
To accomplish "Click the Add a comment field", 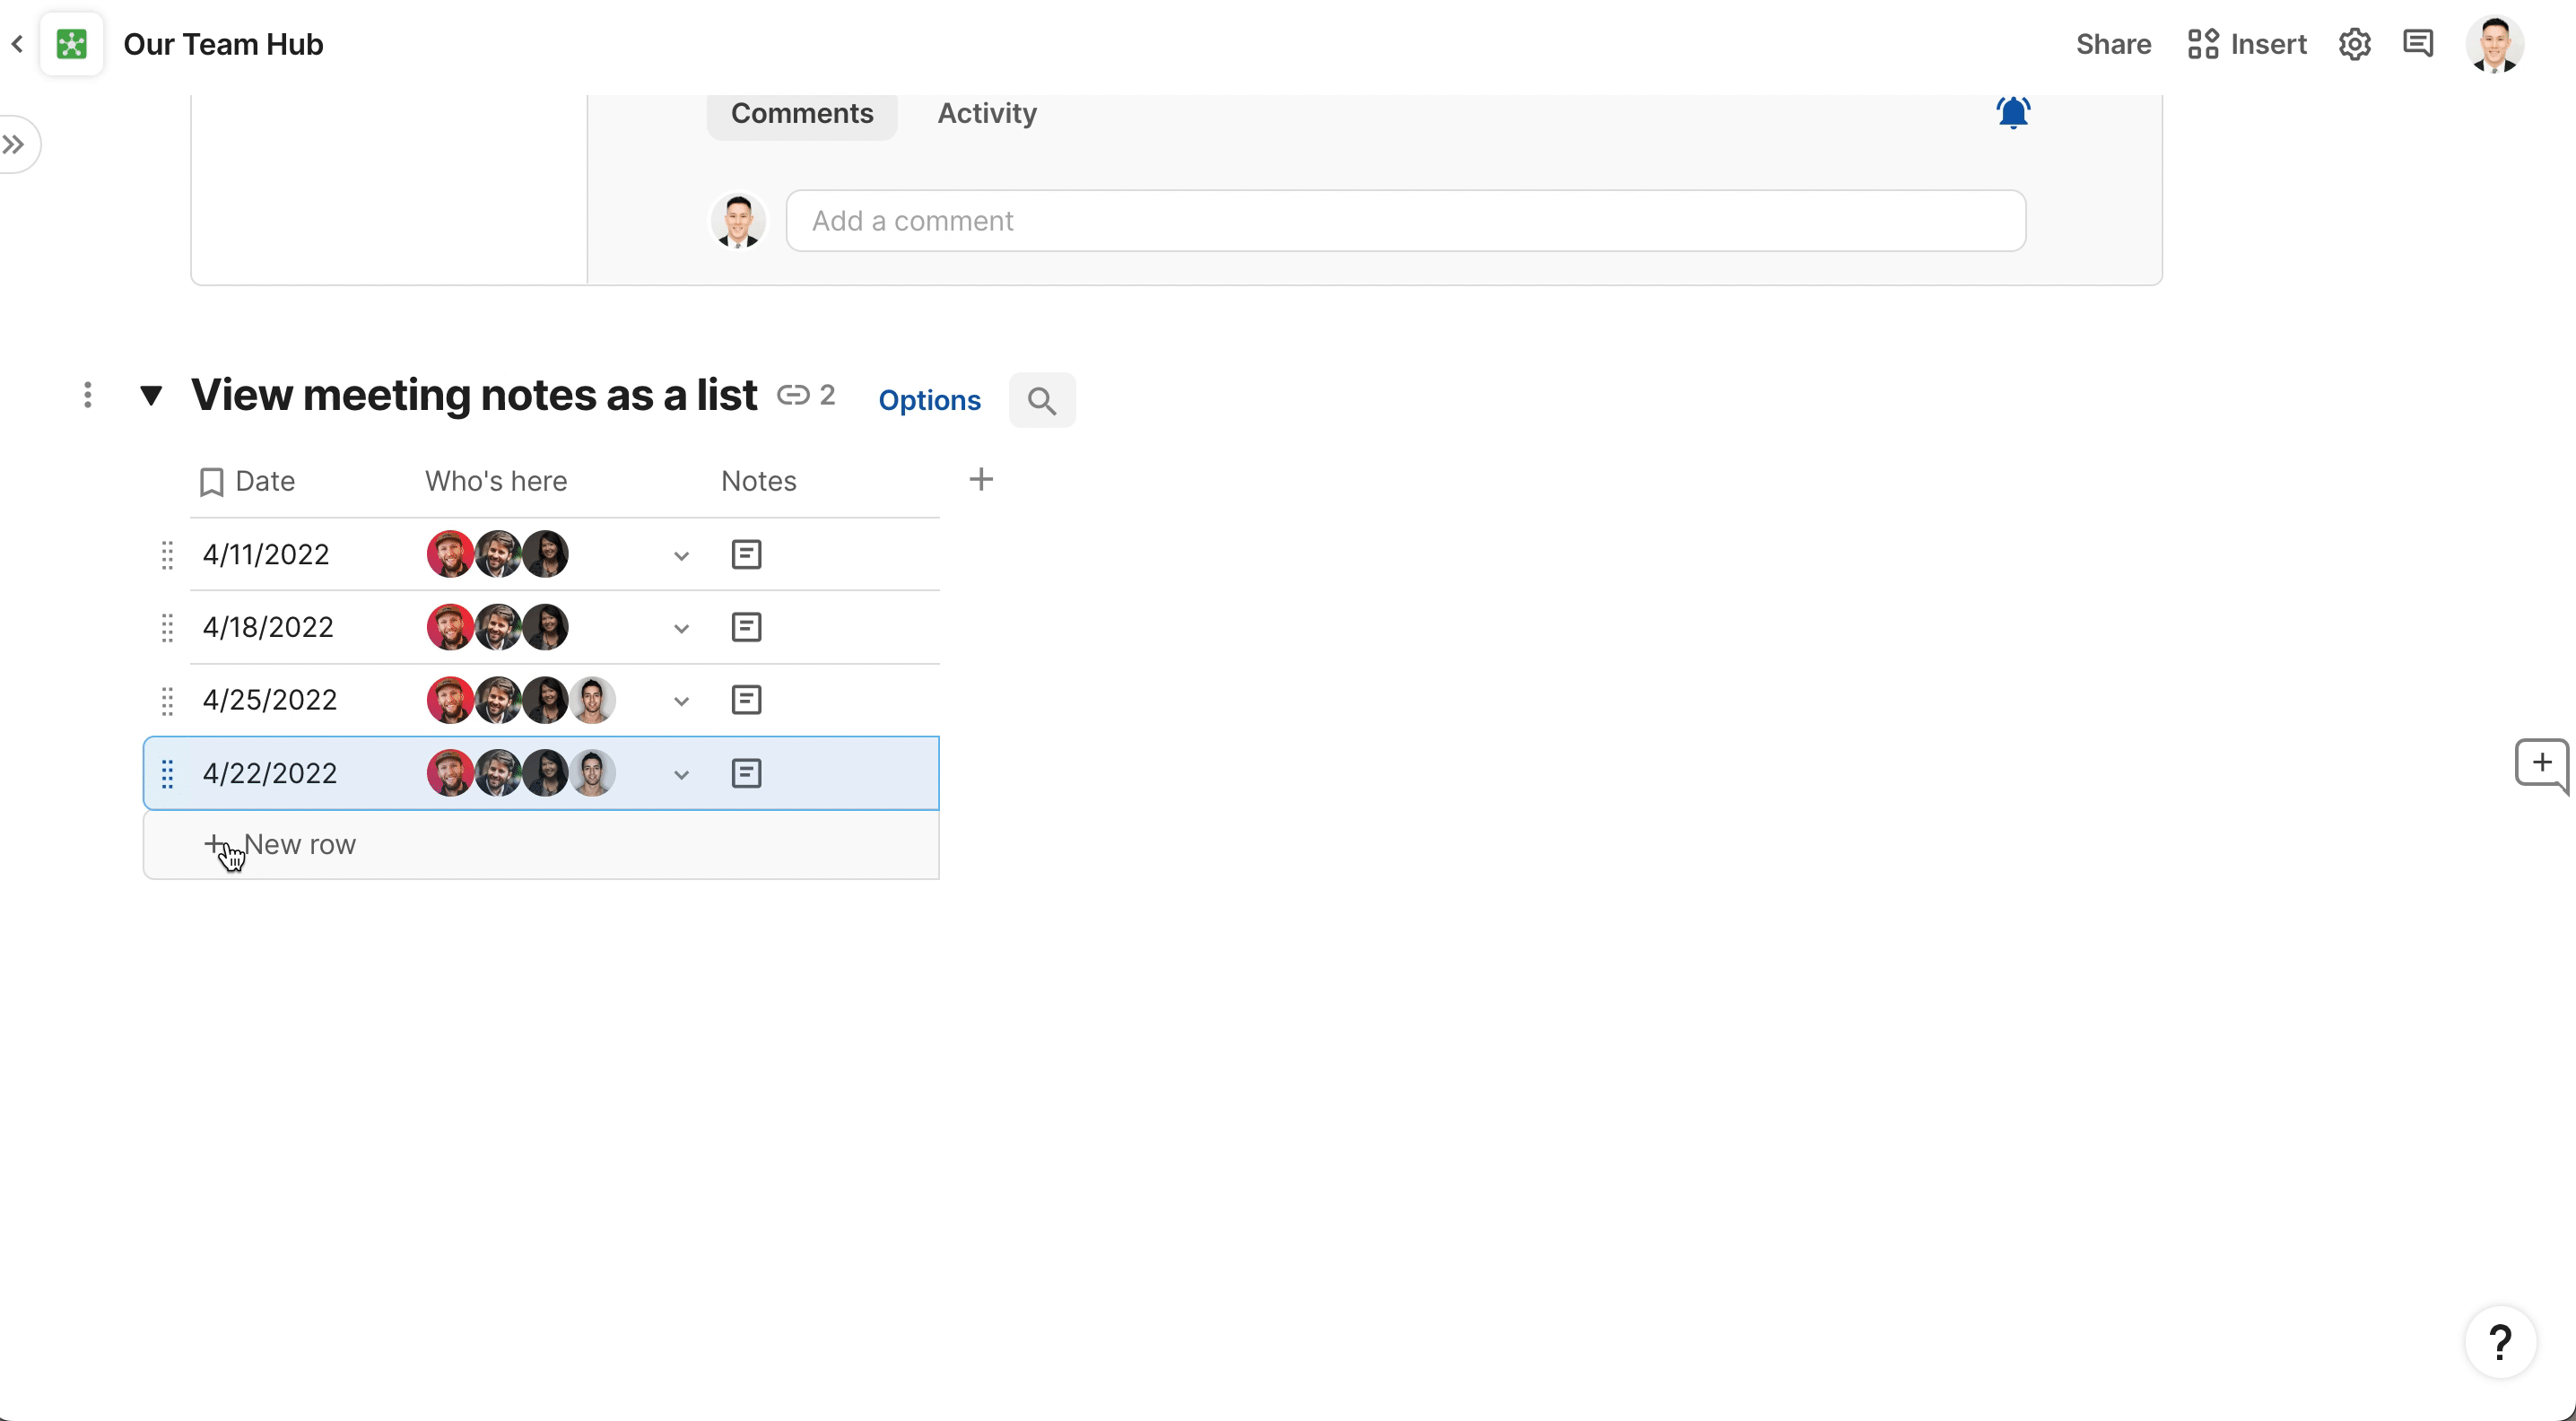I will (x=1405, y=220).
